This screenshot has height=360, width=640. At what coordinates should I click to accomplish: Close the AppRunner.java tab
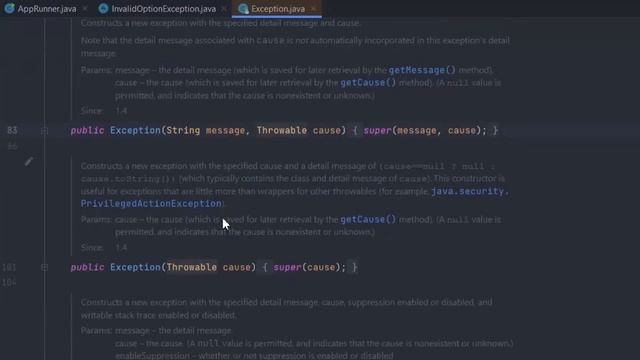(x=85, y=9)
